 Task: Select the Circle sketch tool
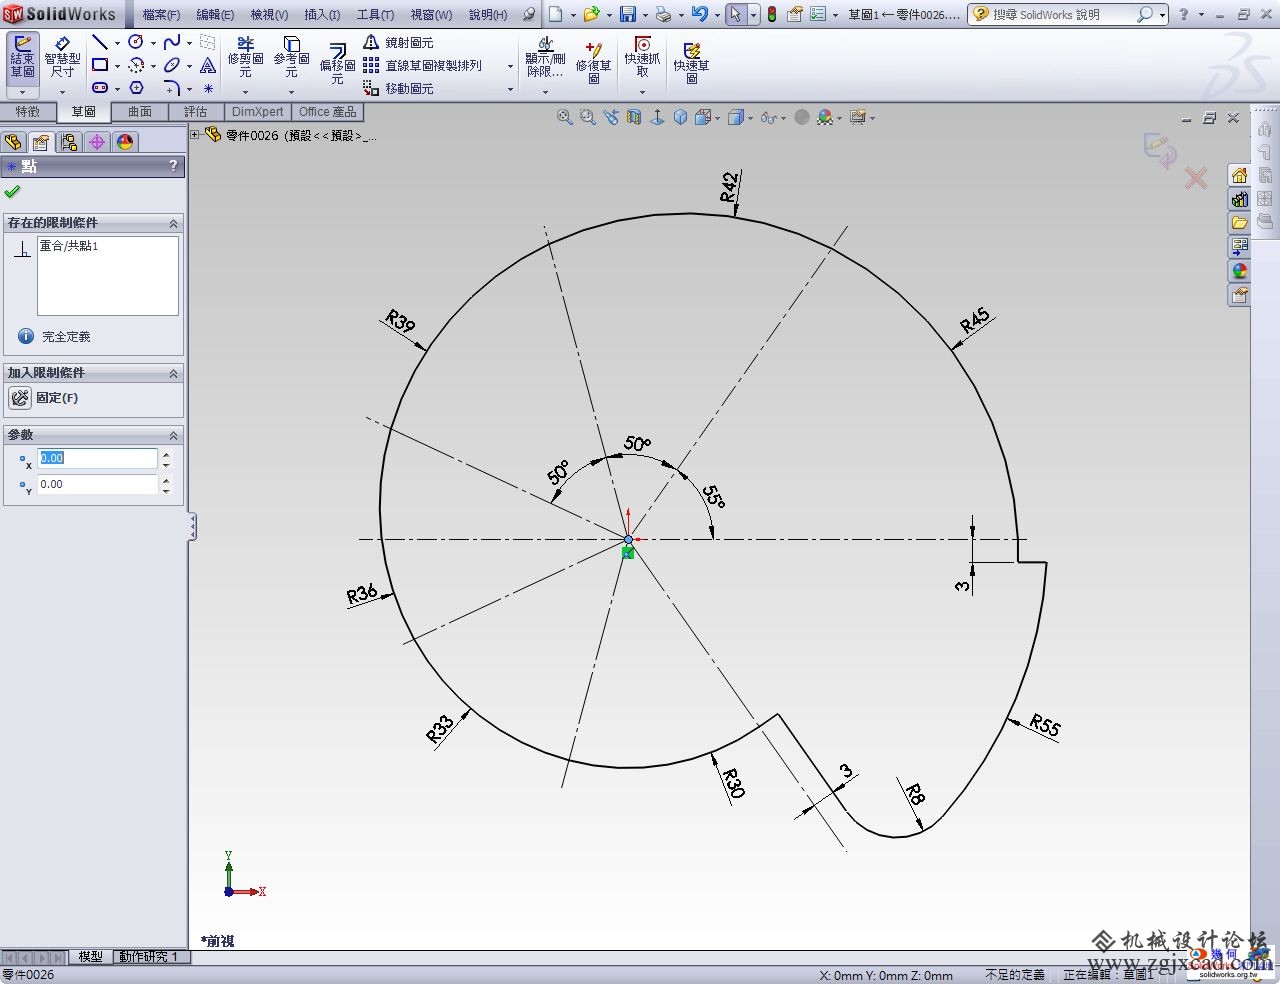136,42
